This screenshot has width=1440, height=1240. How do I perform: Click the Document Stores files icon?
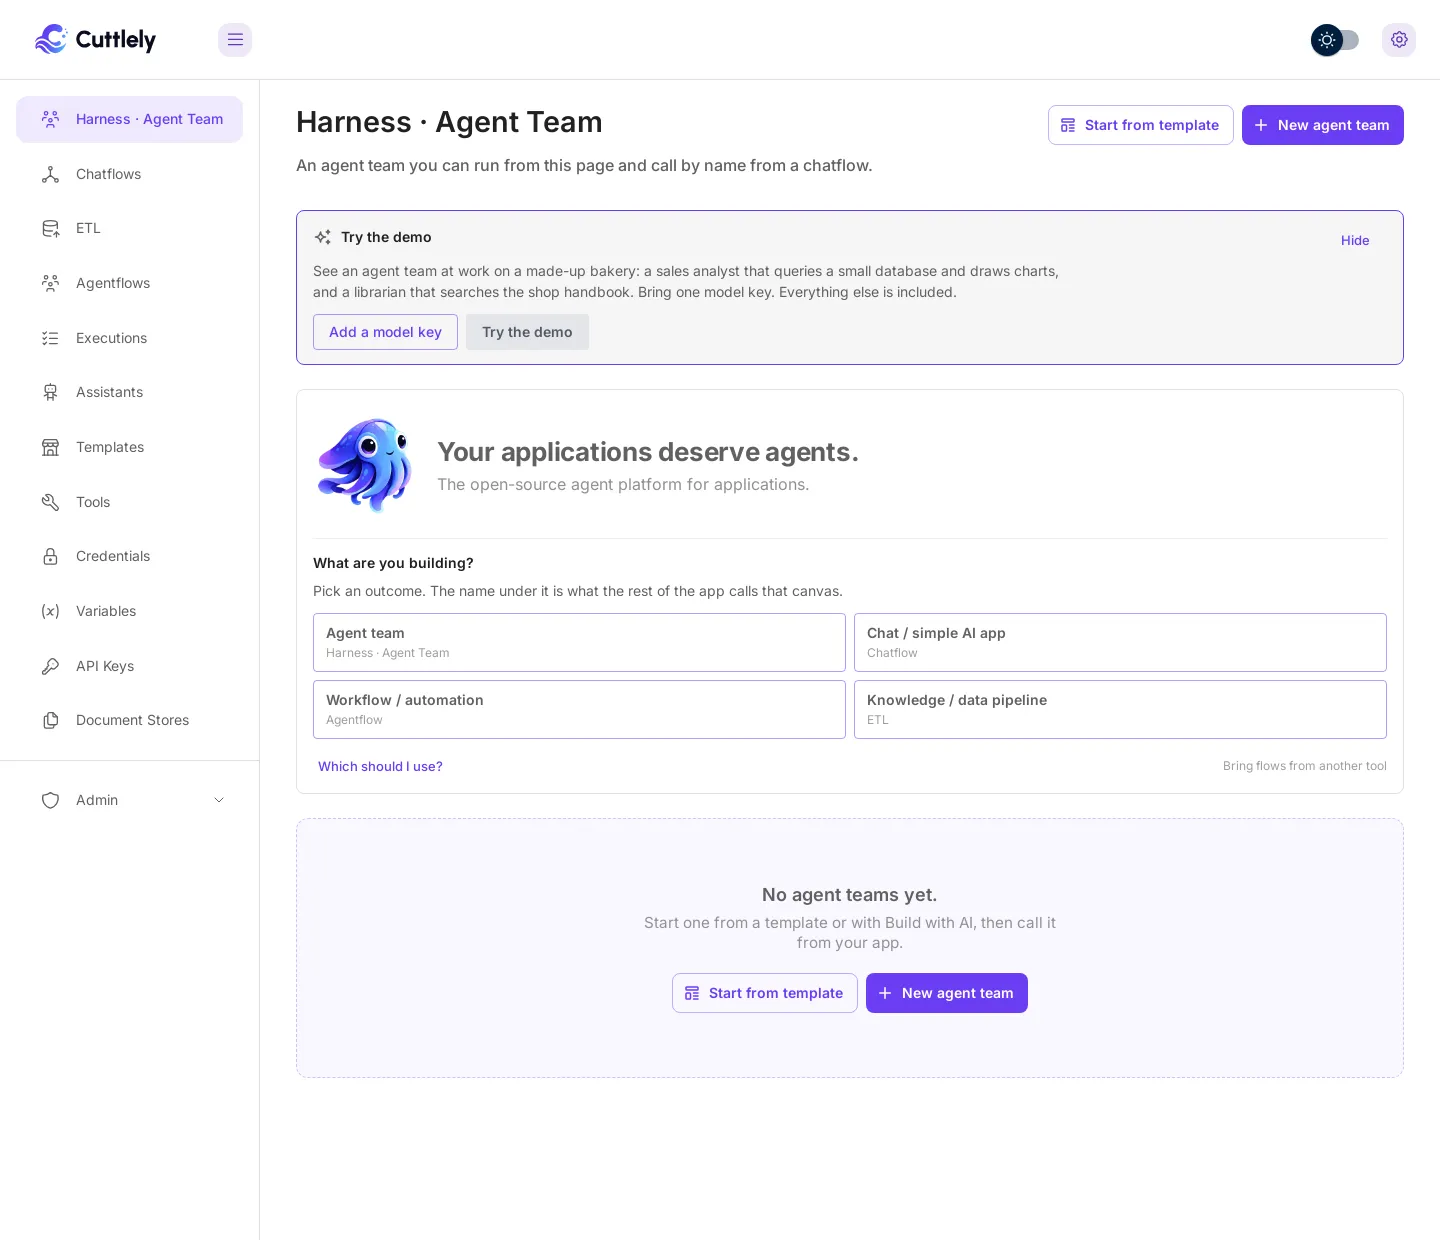(50, 720)
